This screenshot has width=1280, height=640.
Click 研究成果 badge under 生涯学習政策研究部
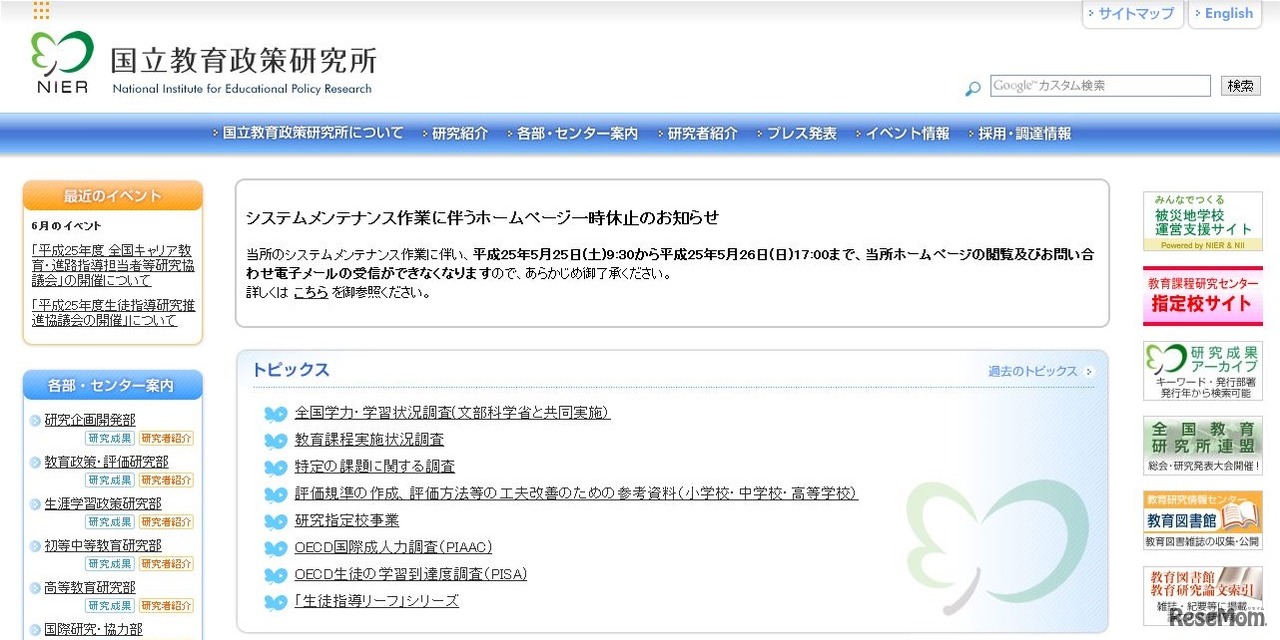pyautogui.click(x=109, y=522)
